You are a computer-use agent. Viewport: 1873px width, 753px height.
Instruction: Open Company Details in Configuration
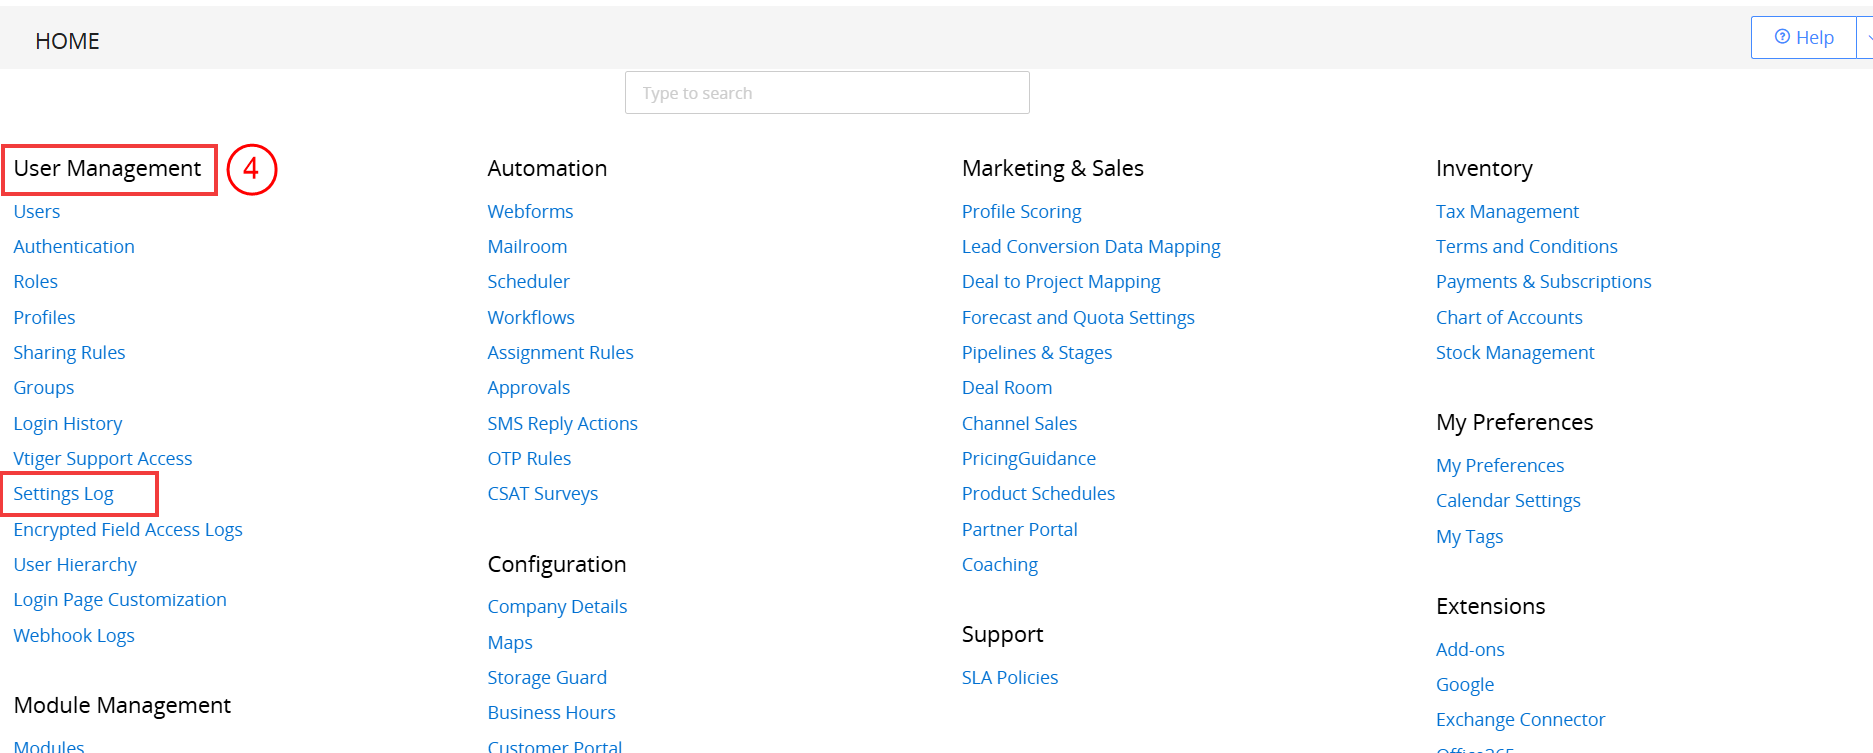[x=557, y=607]
